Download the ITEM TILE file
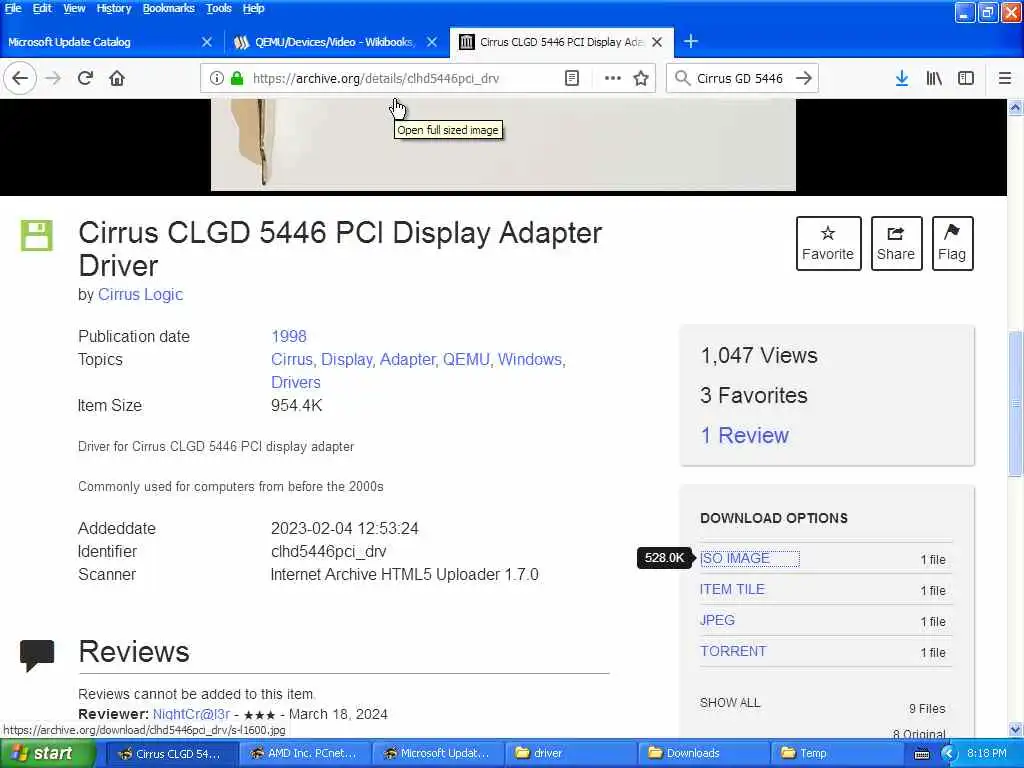The image size is (1024, 768). tap(732, 589)
